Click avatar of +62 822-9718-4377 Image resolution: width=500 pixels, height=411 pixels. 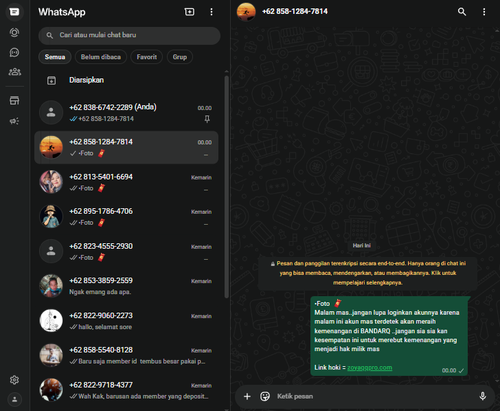pos(51,390)
